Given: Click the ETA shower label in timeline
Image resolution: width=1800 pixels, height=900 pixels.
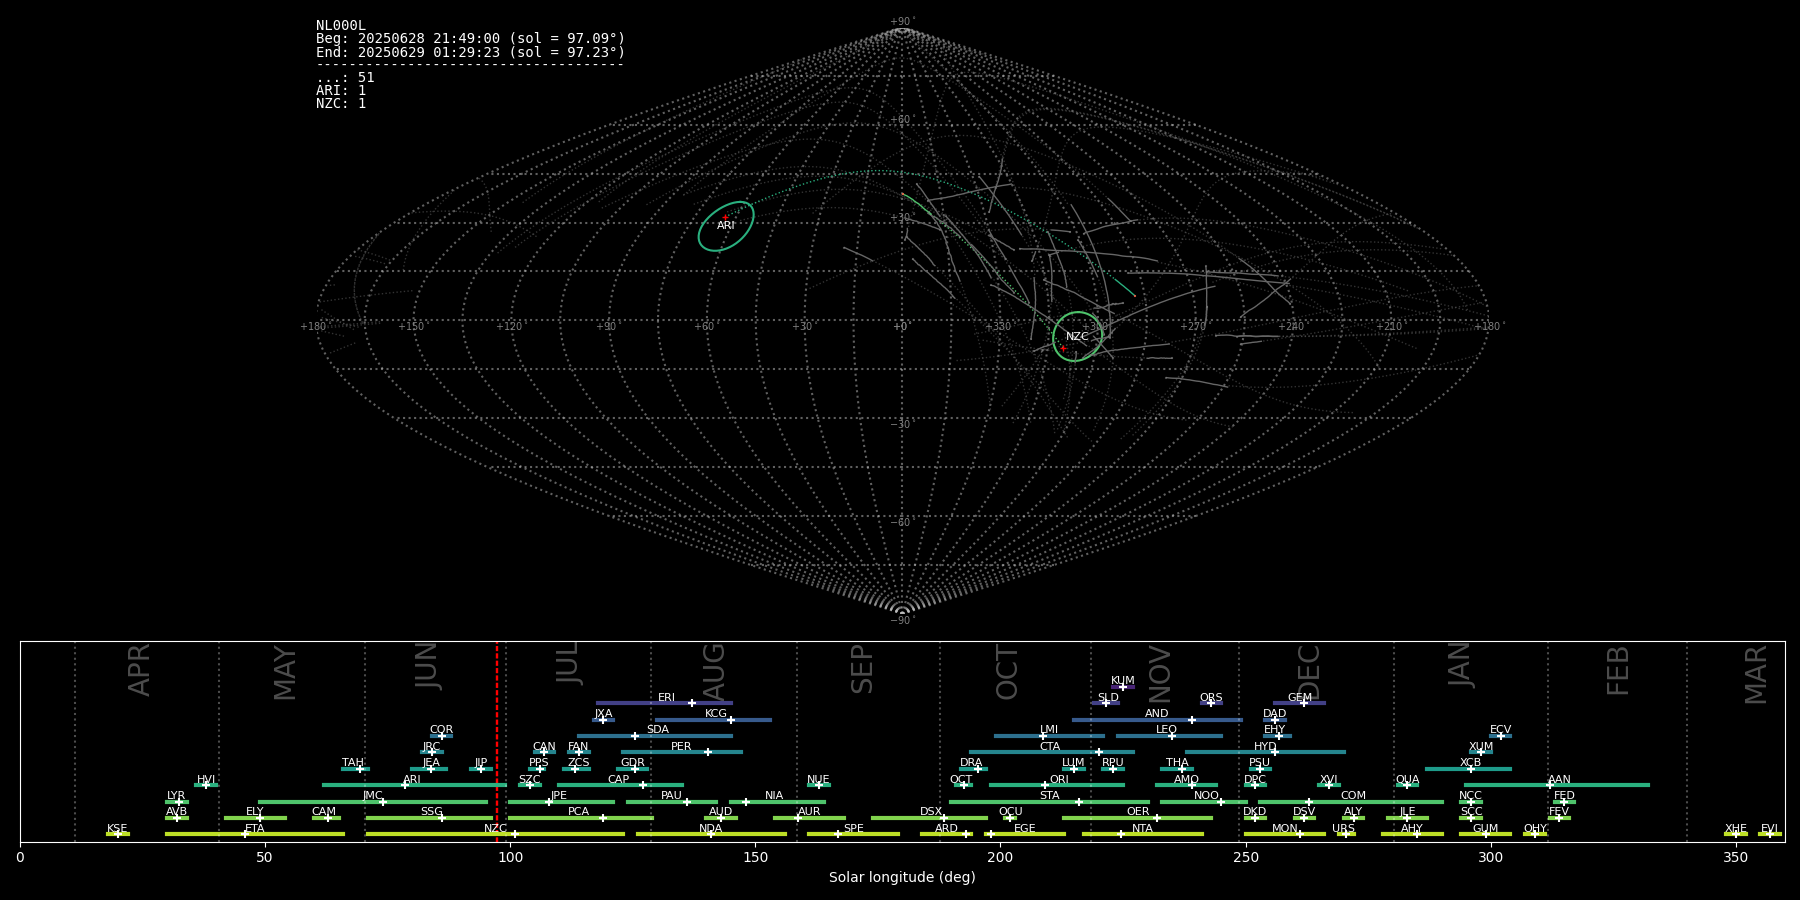Looking at the screenshot, I should [x=255, y=829].
